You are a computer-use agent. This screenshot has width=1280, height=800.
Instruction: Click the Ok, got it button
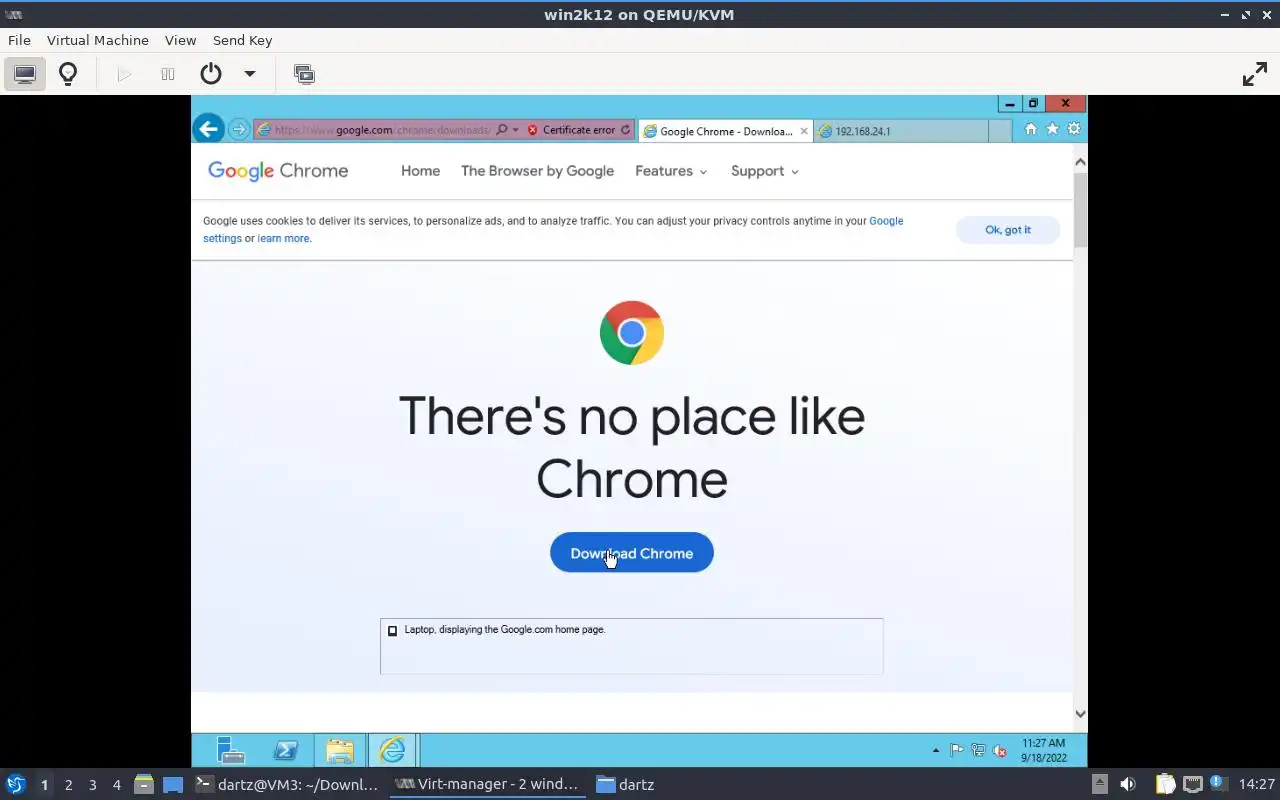(x=1008, y=230)
